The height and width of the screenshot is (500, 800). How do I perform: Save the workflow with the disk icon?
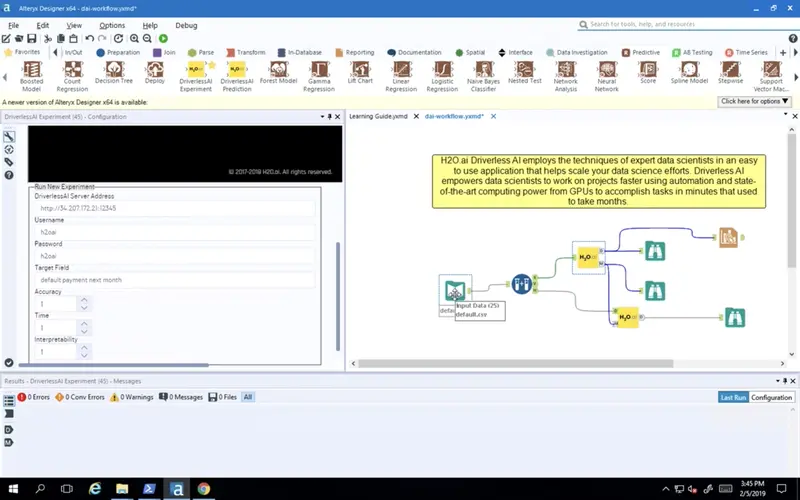(x=32, y=38)
